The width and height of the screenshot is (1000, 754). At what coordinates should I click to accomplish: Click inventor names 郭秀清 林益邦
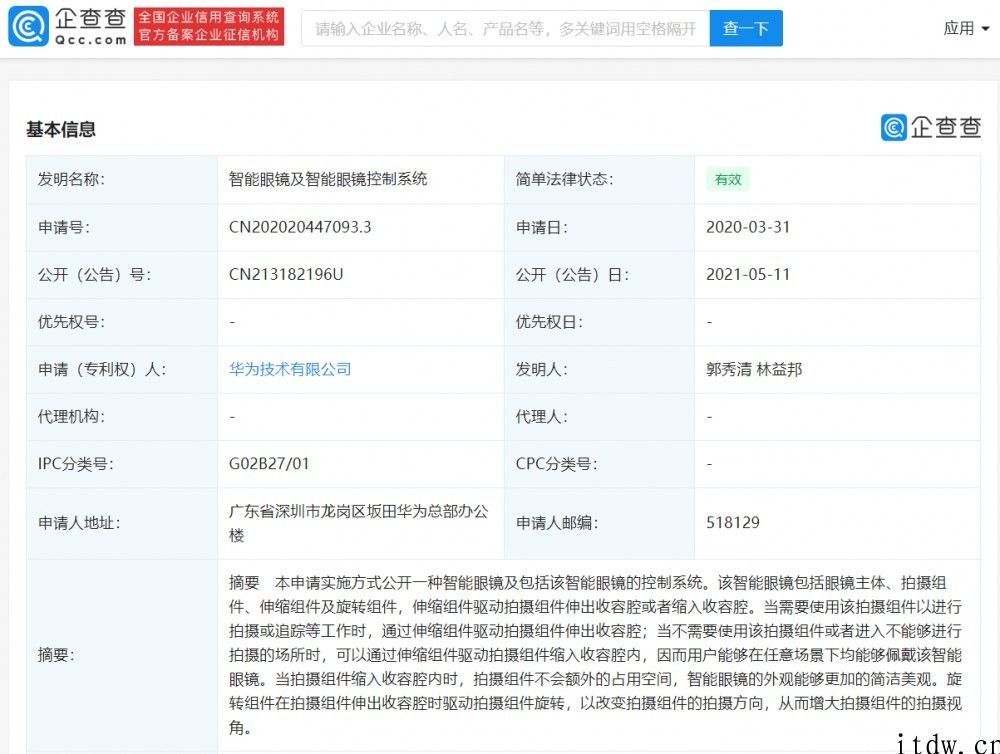pyautogui.click(x=754, y=369)
